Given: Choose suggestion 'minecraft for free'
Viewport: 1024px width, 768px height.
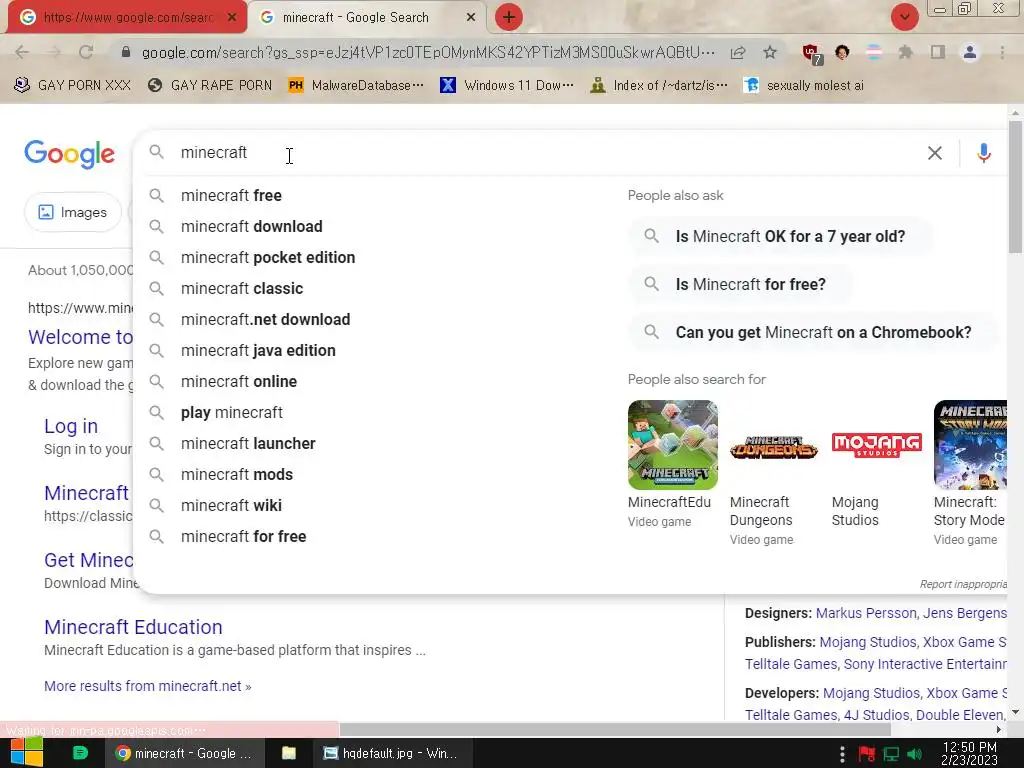Looking at the screenshot, I should (x=244, y=537).
